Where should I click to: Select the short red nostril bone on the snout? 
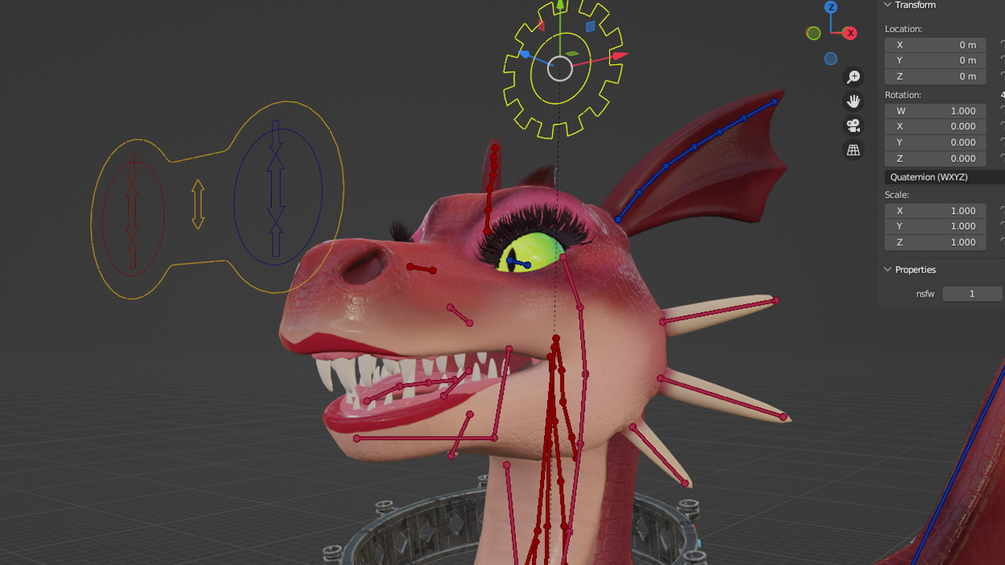point(421,268)
